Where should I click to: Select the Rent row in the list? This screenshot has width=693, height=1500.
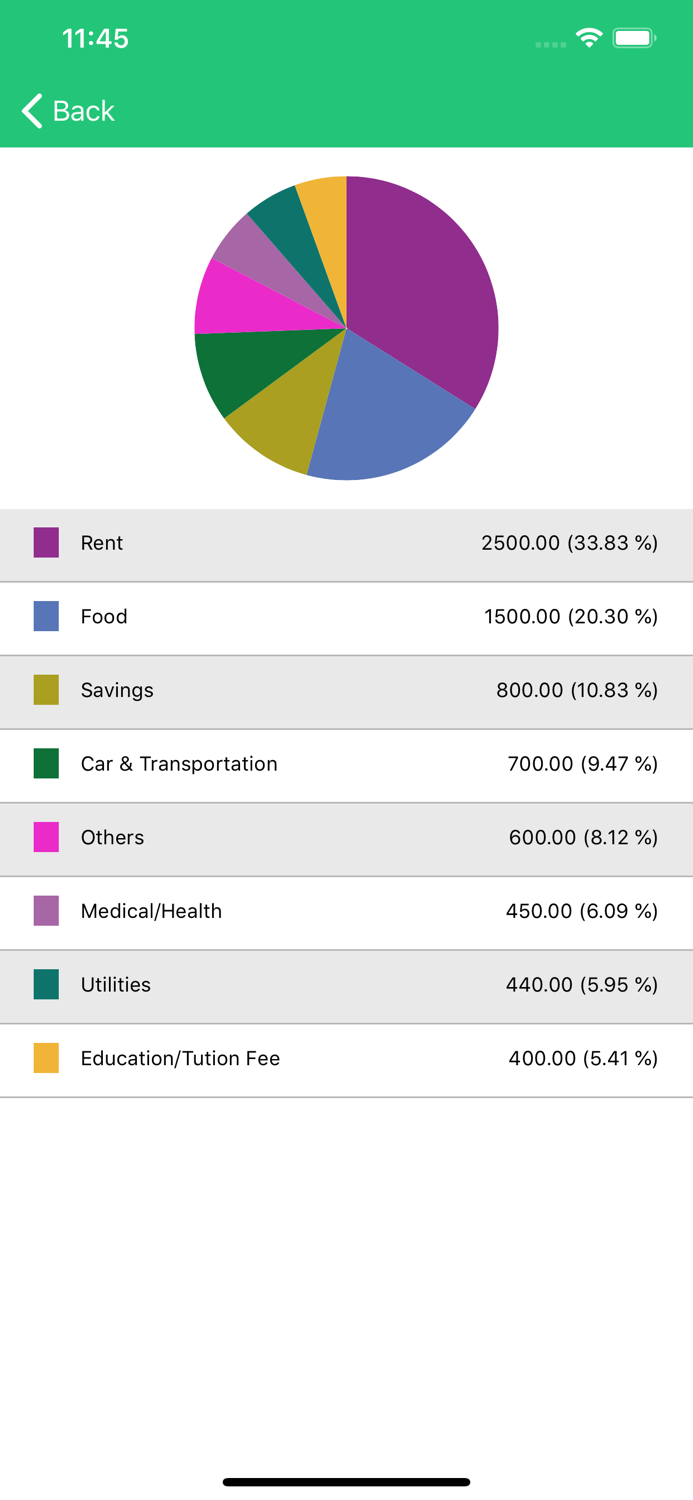point(346,543)
